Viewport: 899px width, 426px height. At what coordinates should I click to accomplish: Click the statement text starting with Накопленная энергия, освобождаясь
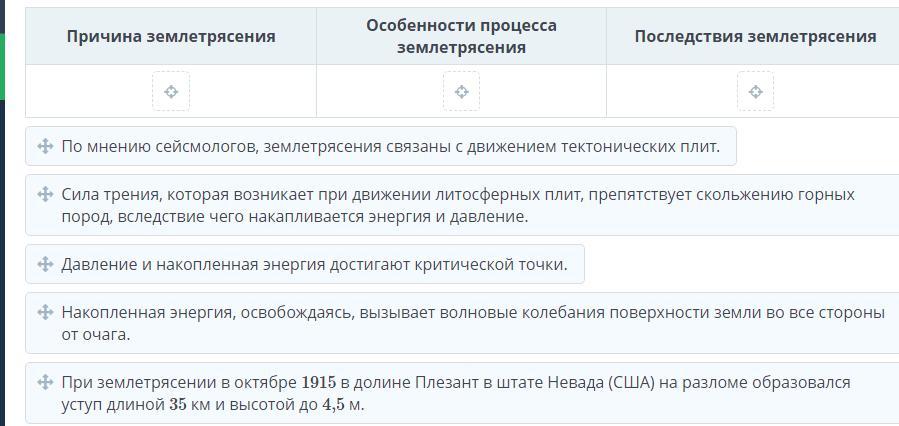(x=472, y=323)
